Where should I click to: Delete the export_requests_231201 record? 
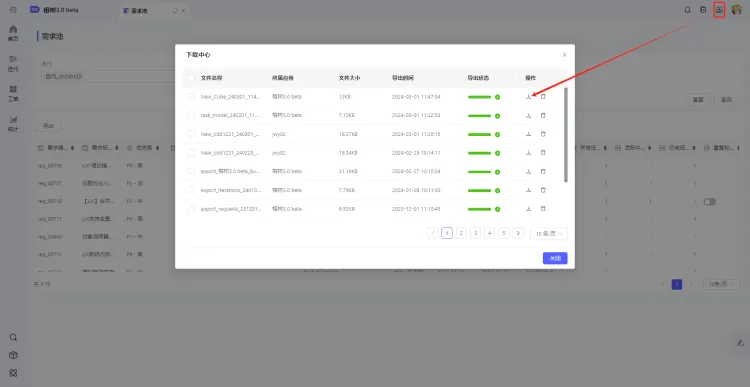click(x=543, y=209)
